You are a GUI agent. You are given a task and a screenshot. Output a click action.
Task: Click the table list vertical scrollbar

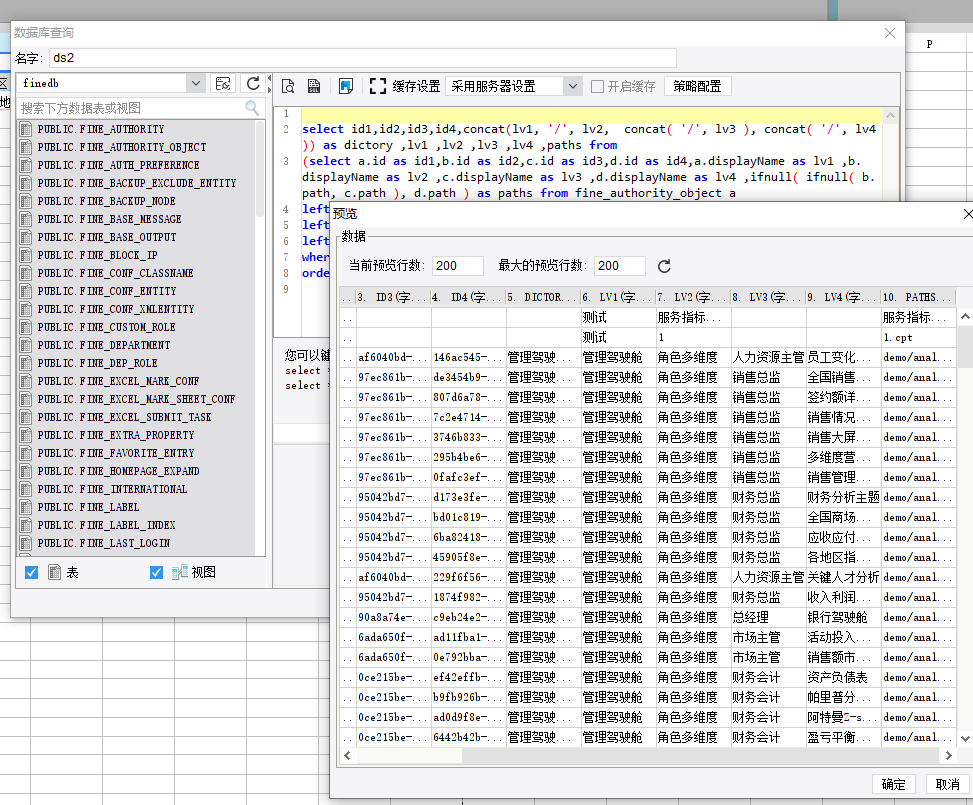click(260, 169)
